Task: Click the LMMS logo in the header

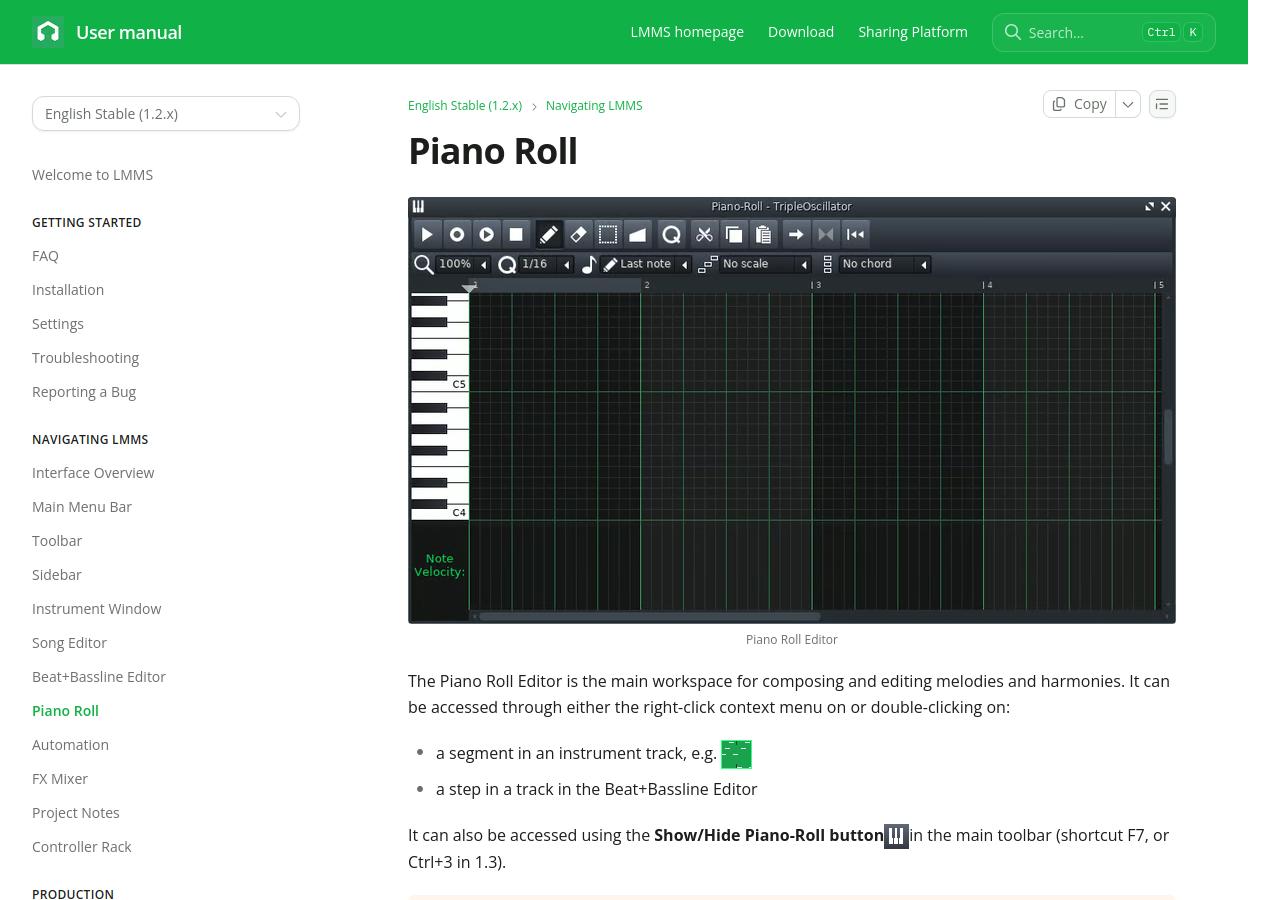Action: [48, 32]
